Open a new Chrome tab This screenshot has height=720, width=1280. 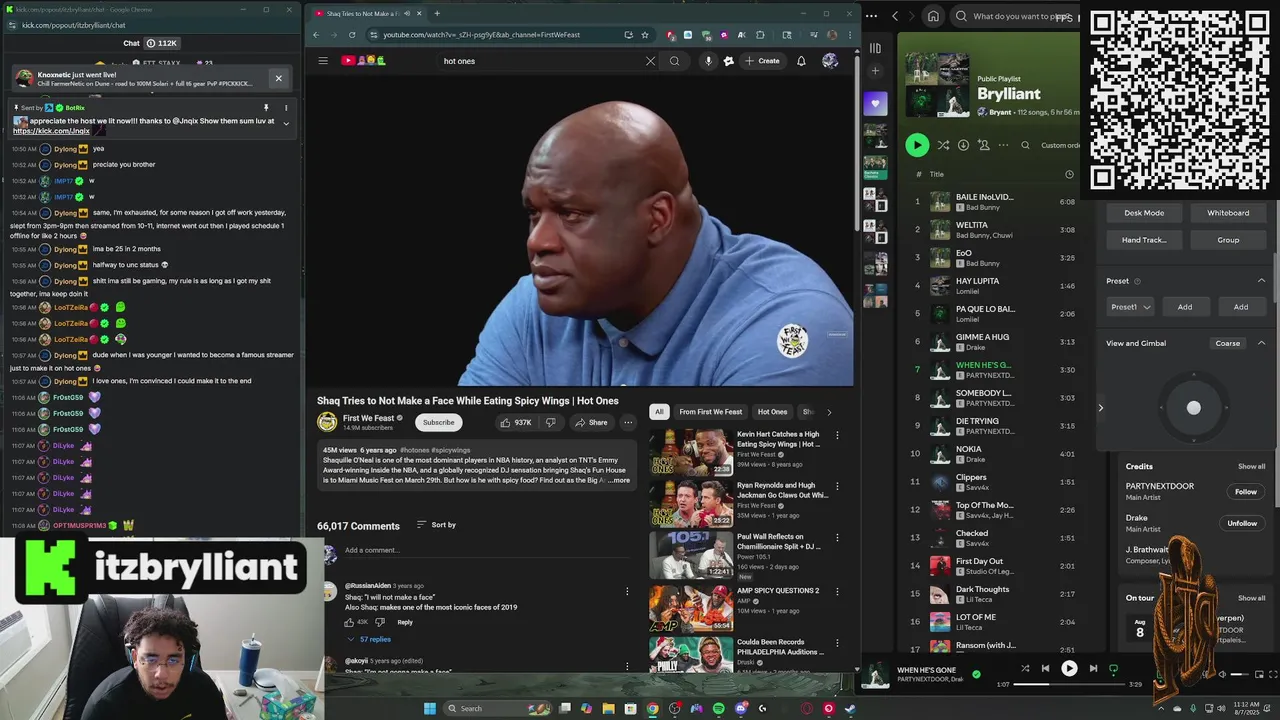[436, 13]
